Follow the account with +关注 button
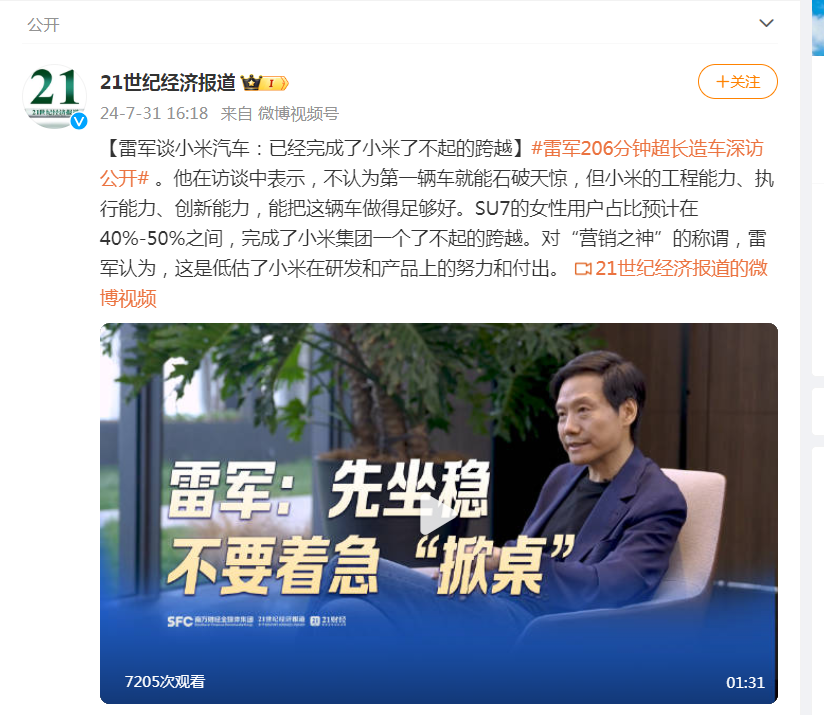The height and width of the screenshot is (715, 824). pos(737,81)
